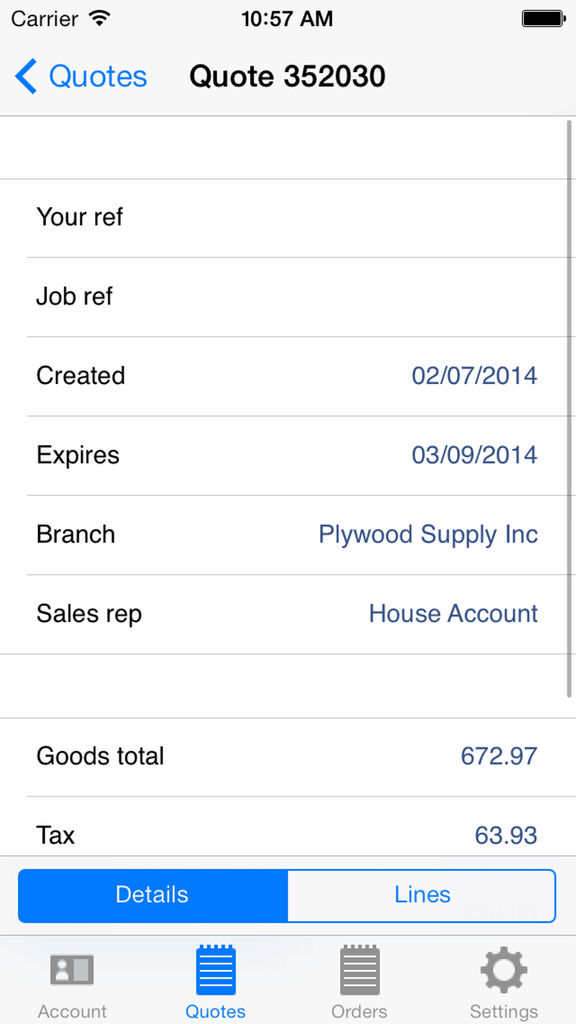Select the Job ref row

pyautogui.click(x=288, y=297)
